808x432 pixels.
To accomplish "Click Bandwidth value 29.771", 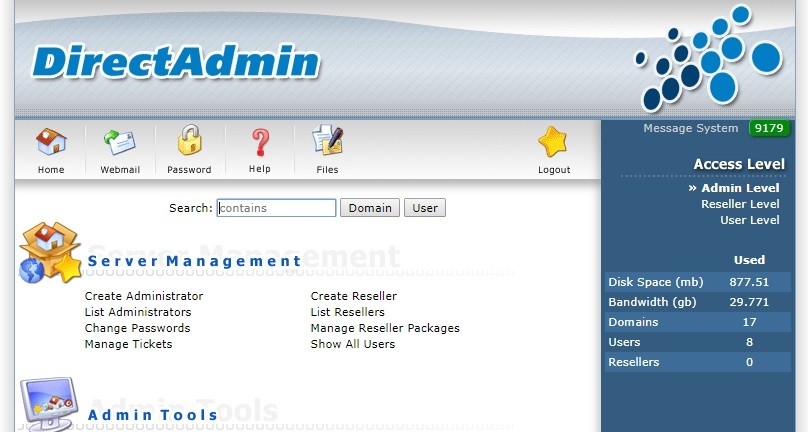I will [749, 302].
